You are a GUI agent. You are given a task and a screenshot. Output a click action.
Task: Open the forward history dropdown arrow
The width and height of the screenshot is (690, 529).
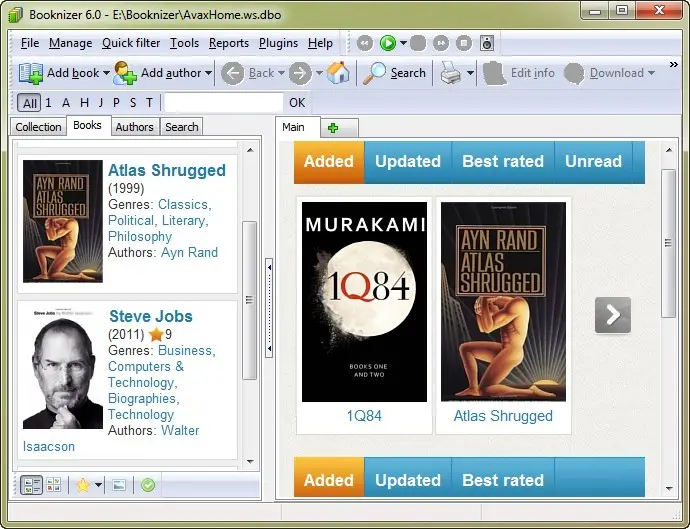click(319, 73)
